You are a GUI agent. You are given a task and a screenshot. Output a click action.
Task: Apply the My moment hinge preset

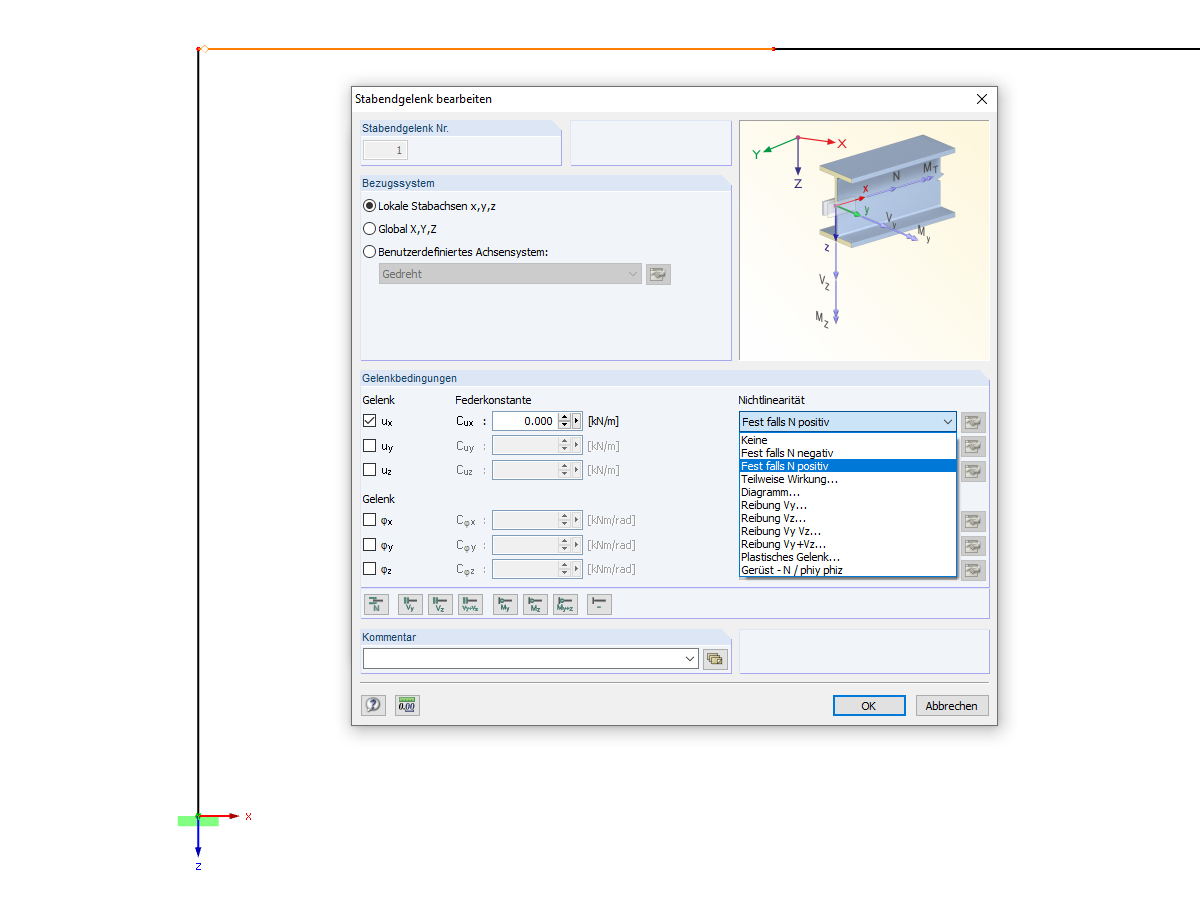(x=505, y=604)
